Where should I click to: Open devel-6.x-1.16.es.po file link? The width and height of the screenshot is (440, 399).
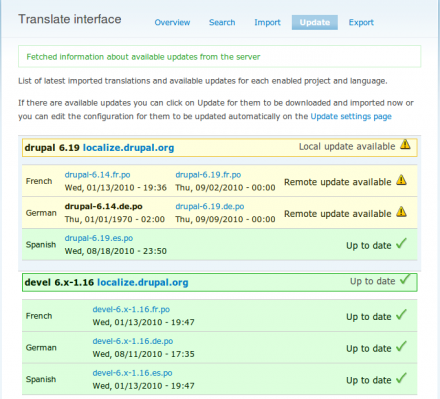[132, 373]
